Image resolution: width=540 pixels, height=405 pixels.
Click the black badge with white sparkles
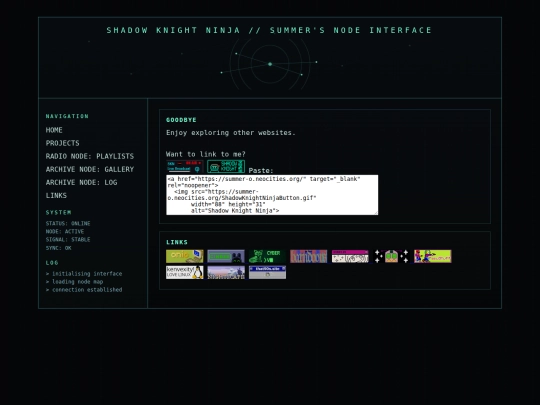tap(391, 256)
